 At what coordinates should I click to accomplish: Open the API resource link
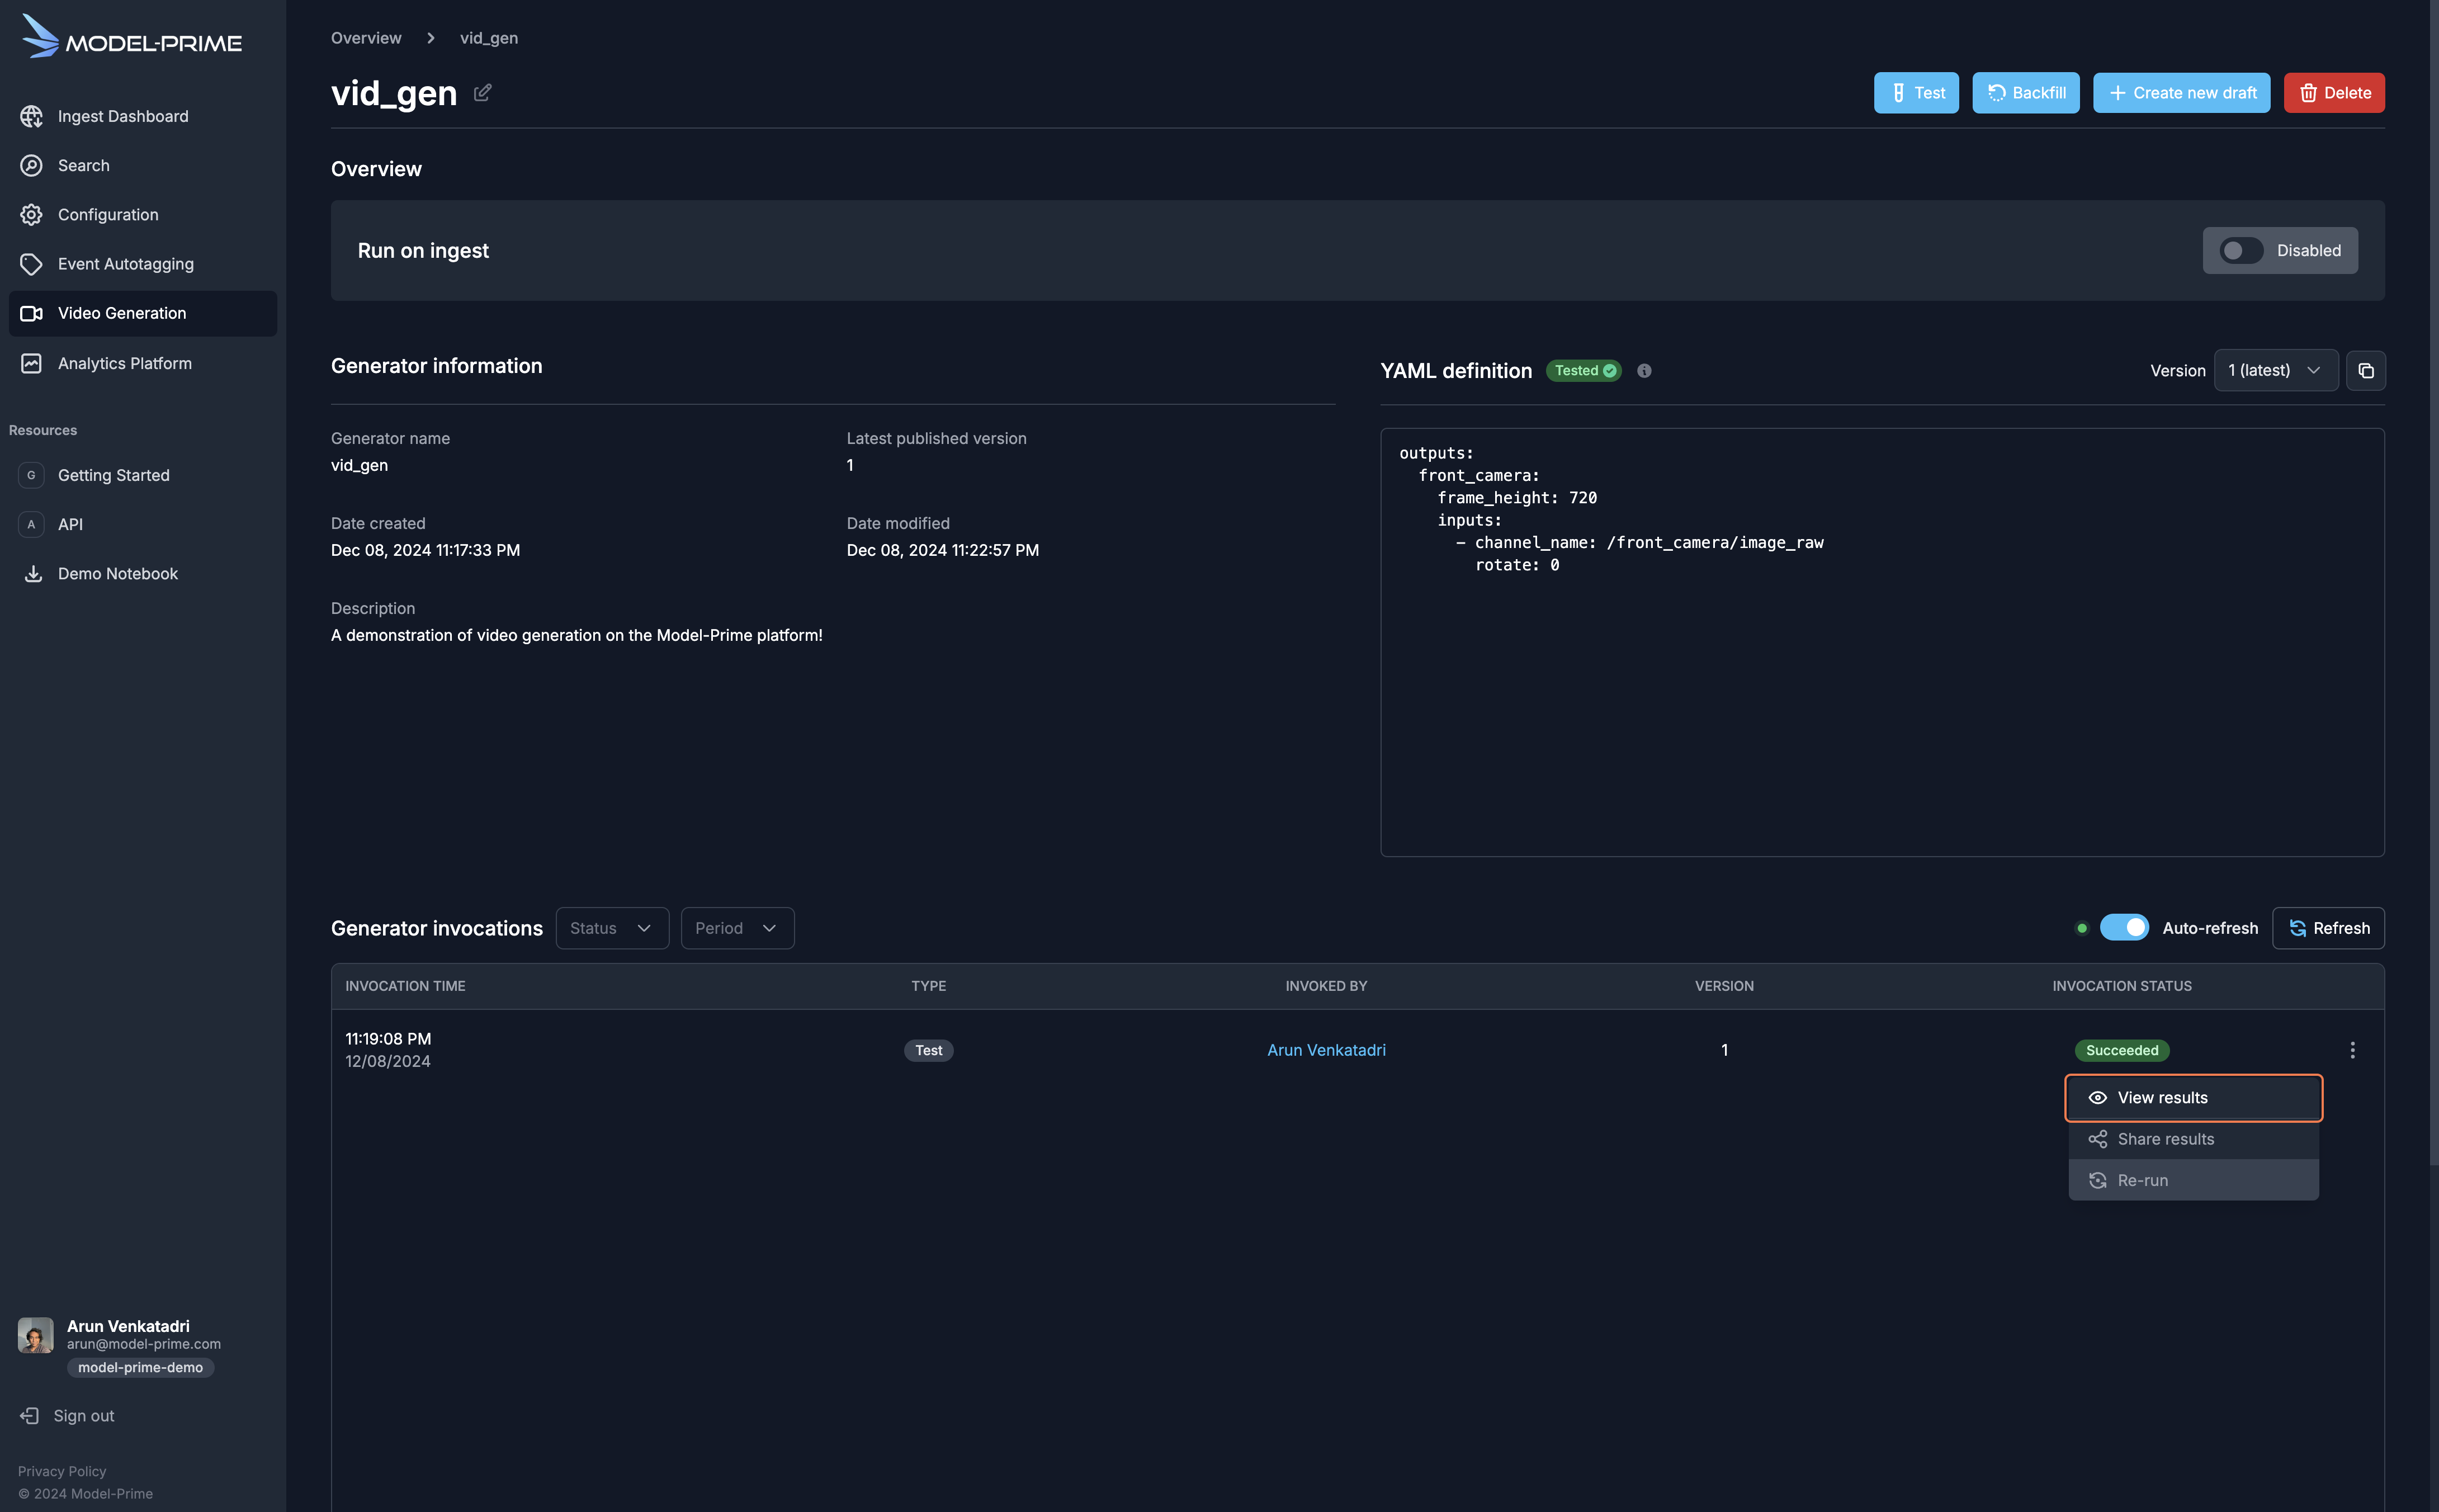(142, 524)
